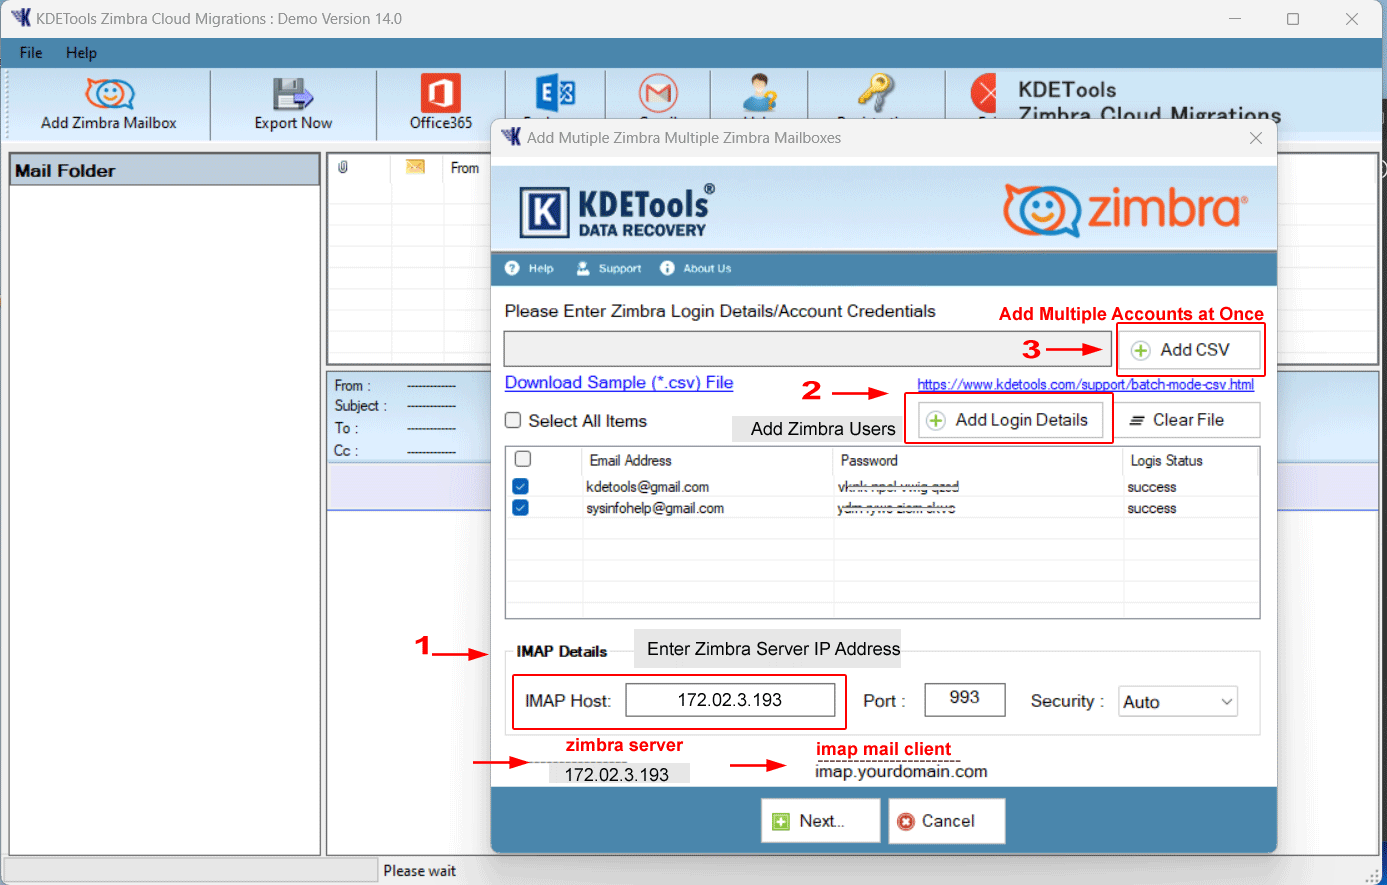The height and width of the screenshot is (885, 1387).
Task: Click the Help icon in dialog bar
Action: click(530, 268)
